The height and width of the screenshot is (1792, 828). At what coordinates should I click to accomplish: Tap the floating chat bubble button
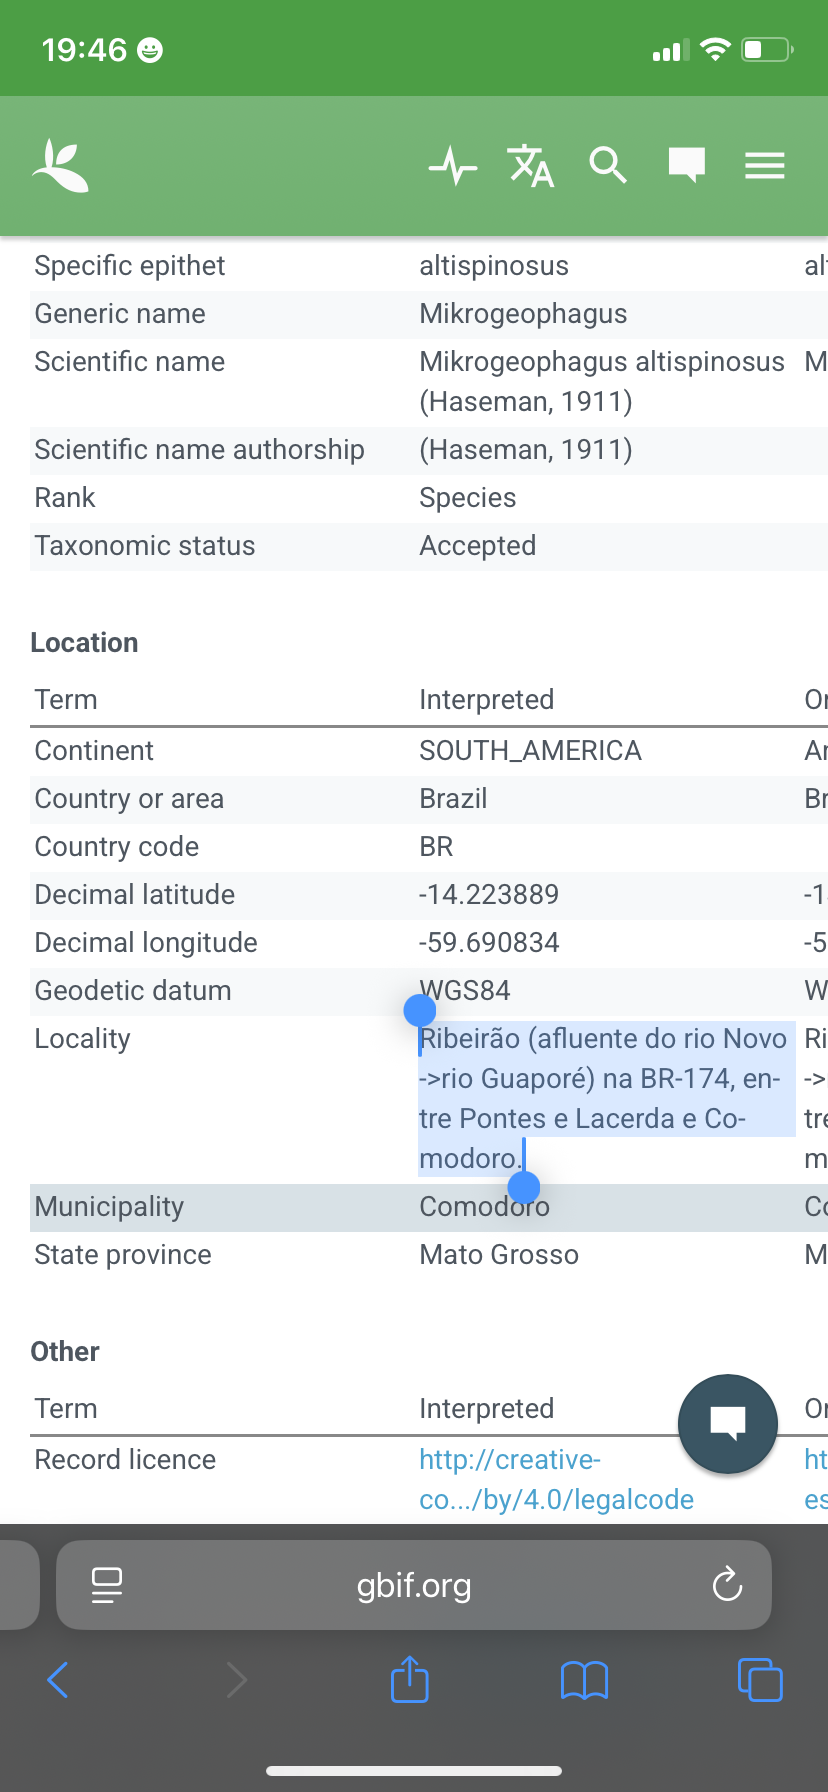coord(727,1423)
